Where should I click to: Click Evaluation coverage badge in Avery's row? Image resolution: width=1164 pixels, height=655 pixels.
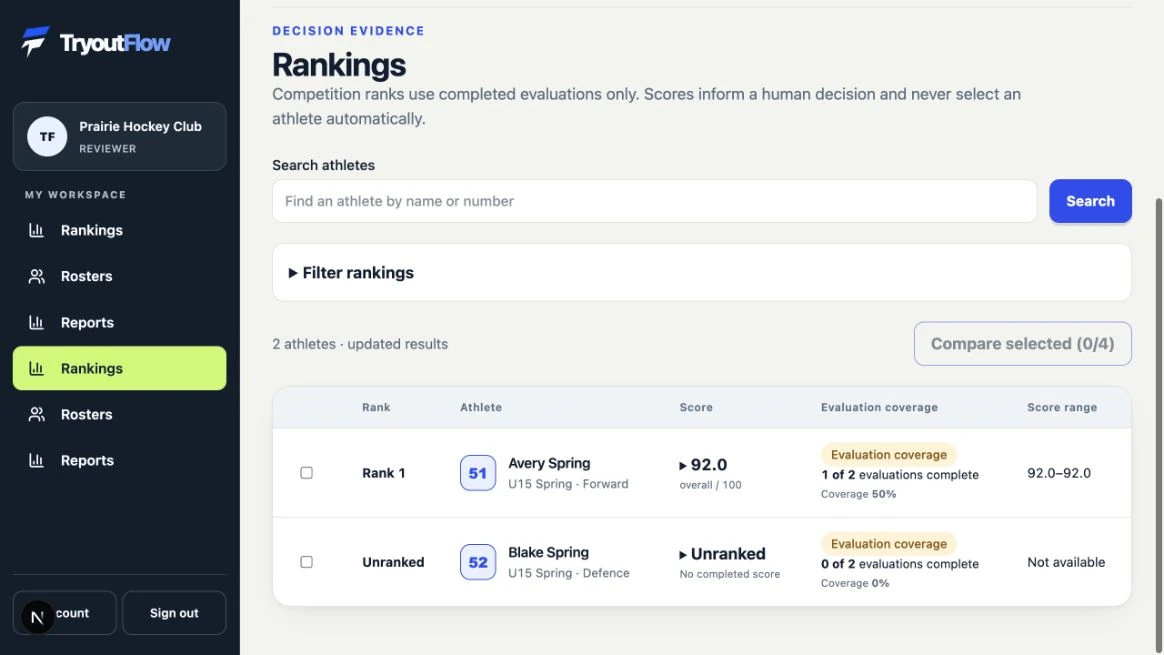(888, 454)
